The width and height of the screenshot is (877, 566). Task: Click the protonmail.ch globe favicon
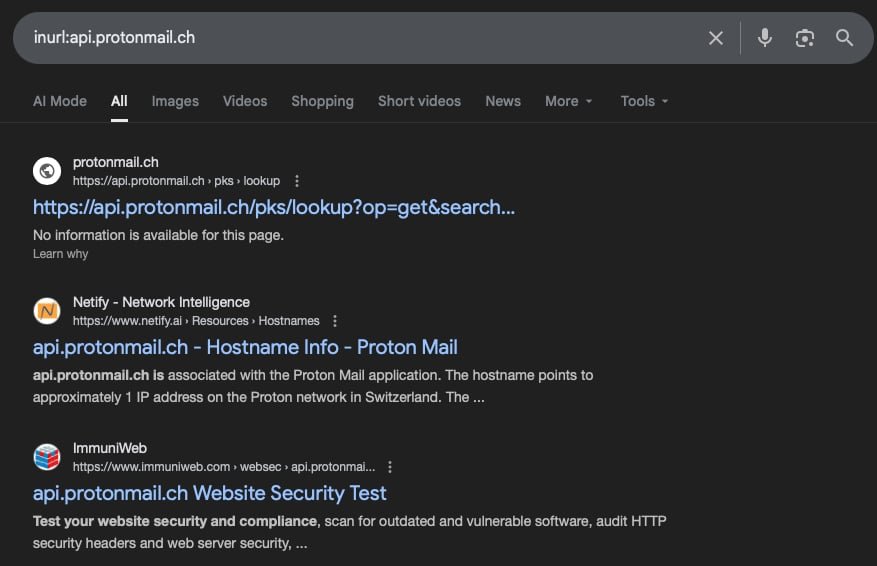(47, 171)
